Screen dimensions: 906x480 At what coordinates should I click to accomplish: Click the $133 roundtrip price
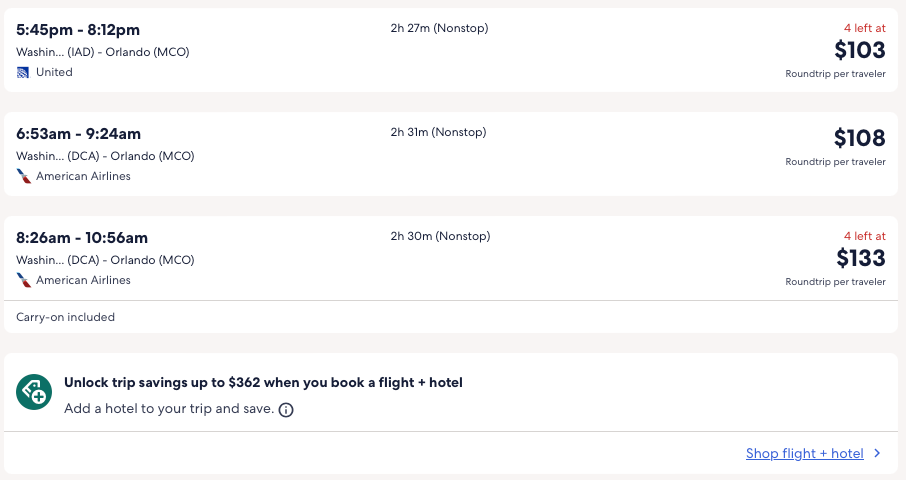(x=860, y=258)
